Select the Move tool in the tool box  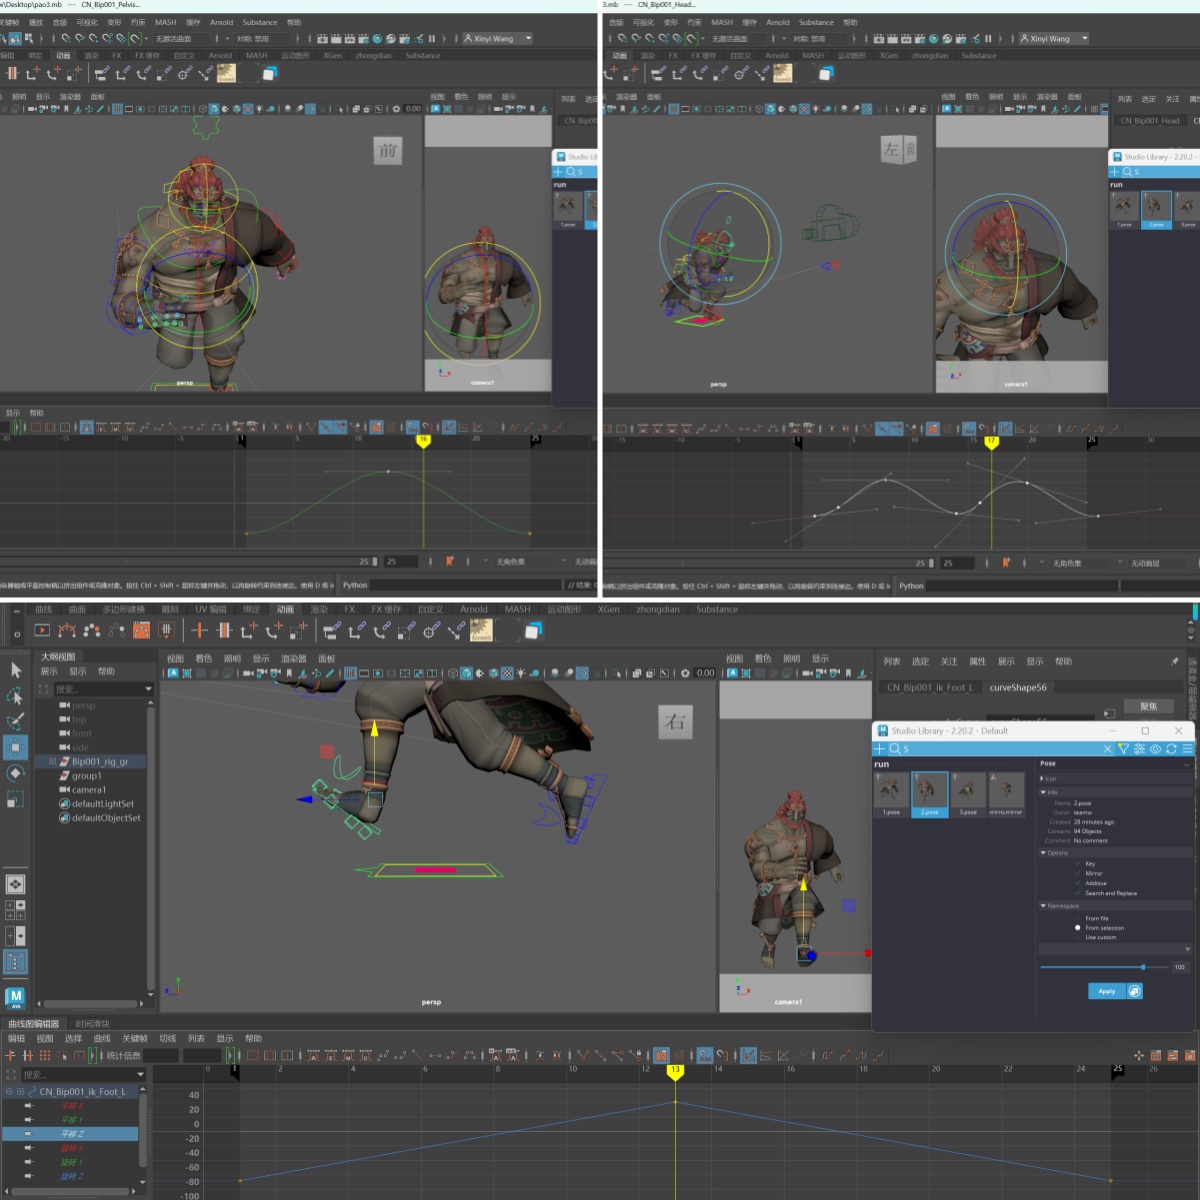click(x=15, y=747)
